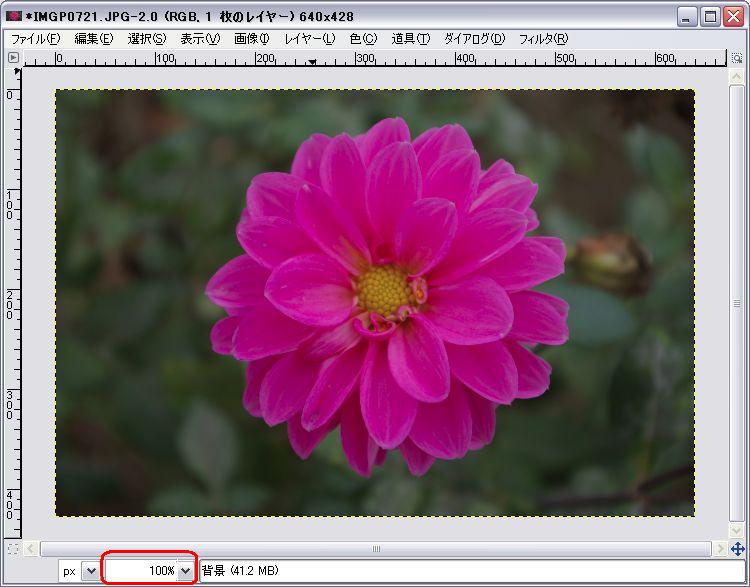
Task: Minimize the IMGP0721.JPG window
Action: (687, 17)
